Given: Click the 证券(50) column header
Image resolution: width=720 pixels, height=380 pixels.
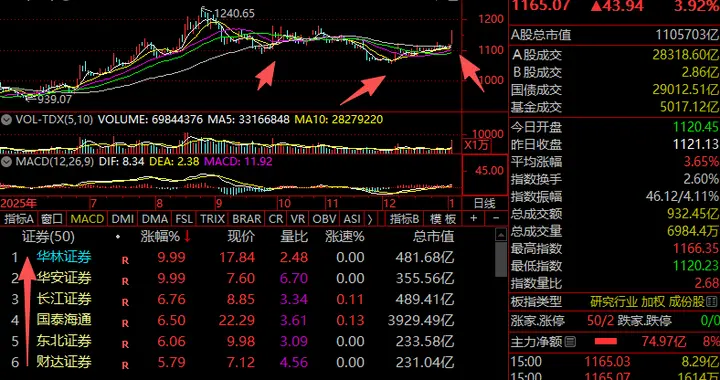Looking at the screenshot, I should pos(48,237).
